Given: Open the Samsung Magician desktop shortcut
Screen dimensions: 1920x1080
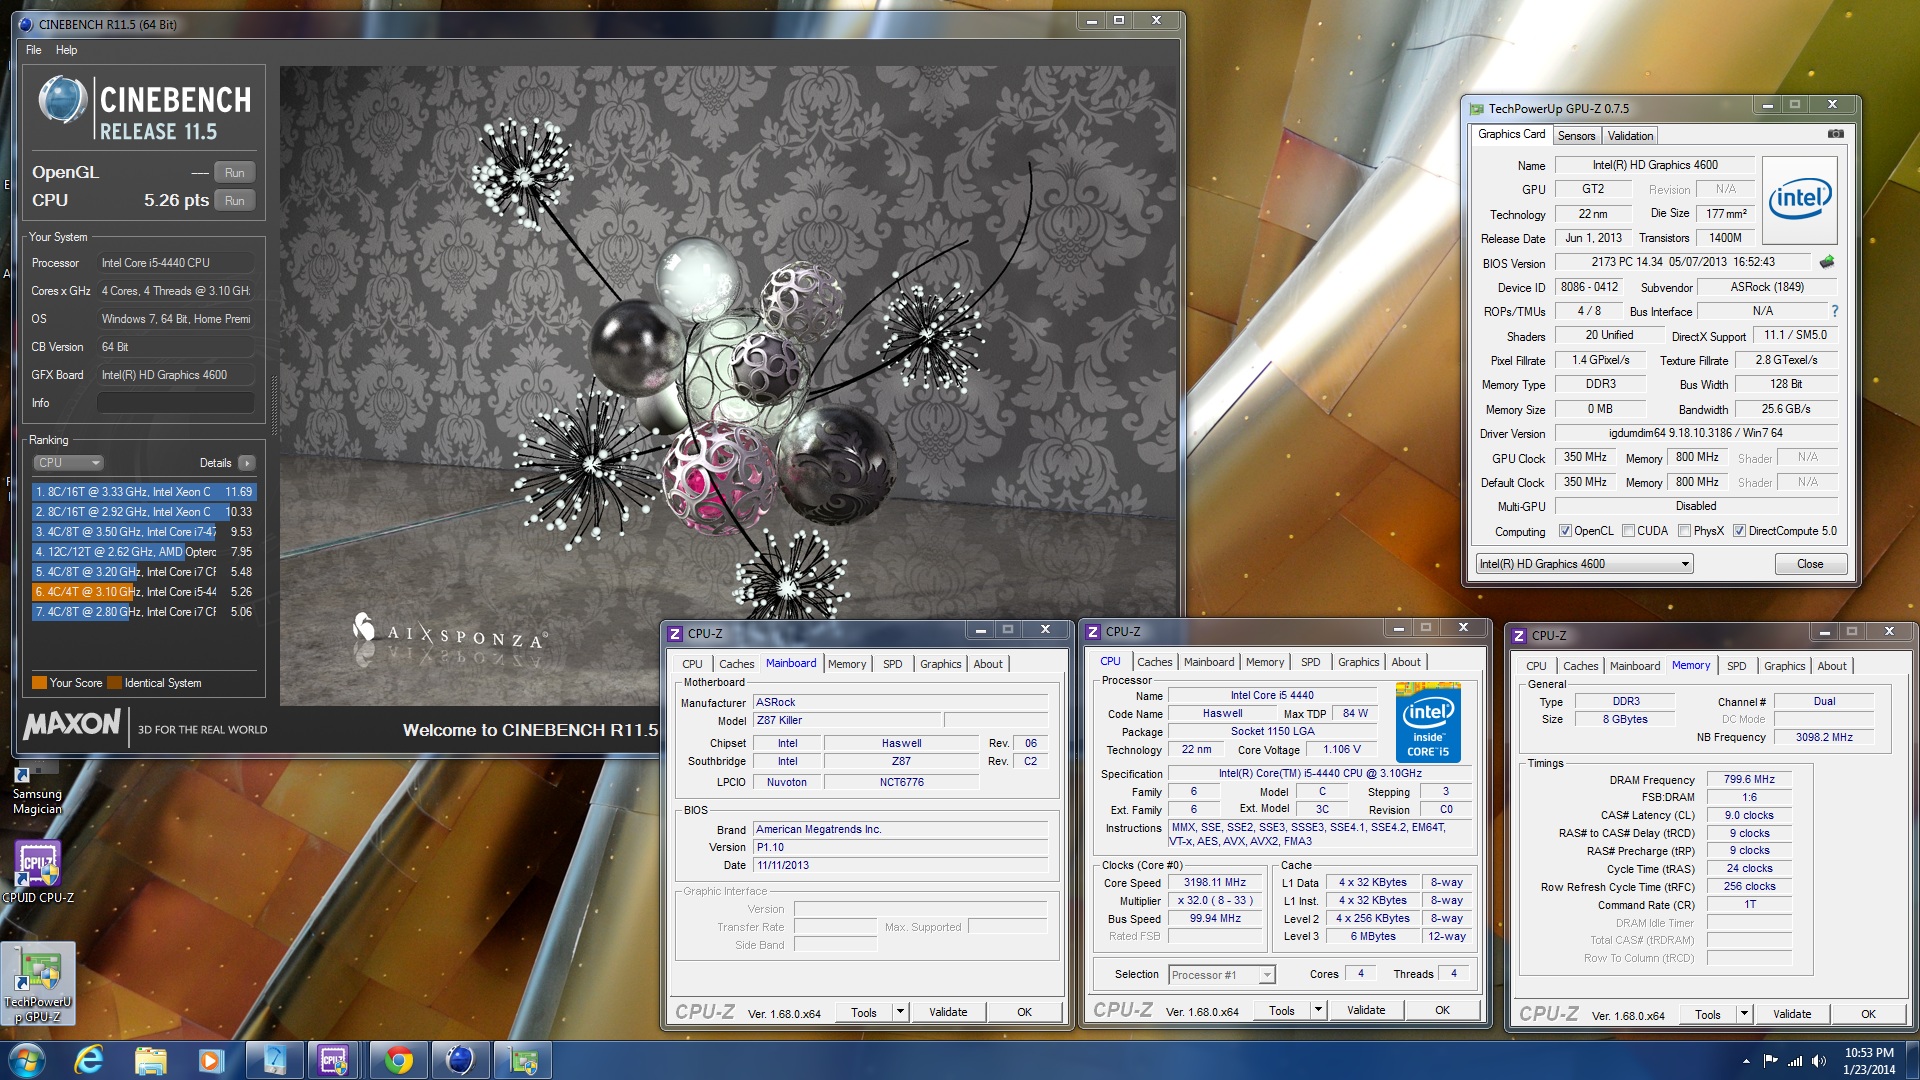Looking at the screenshot, I should click(37, 790).
